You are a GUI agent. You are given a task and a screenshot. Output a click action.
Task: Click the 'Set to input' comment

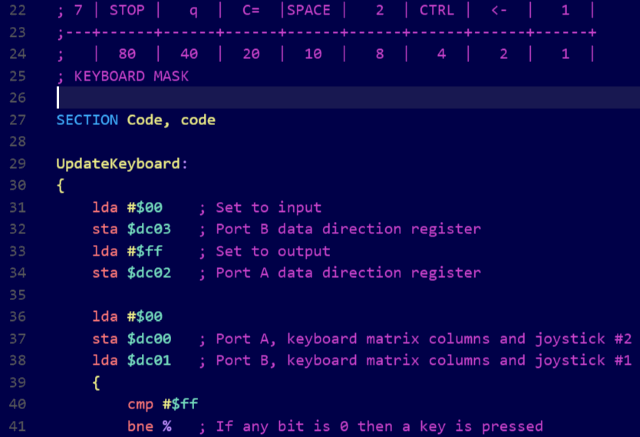pyautogui.click(x=269, y=208)
